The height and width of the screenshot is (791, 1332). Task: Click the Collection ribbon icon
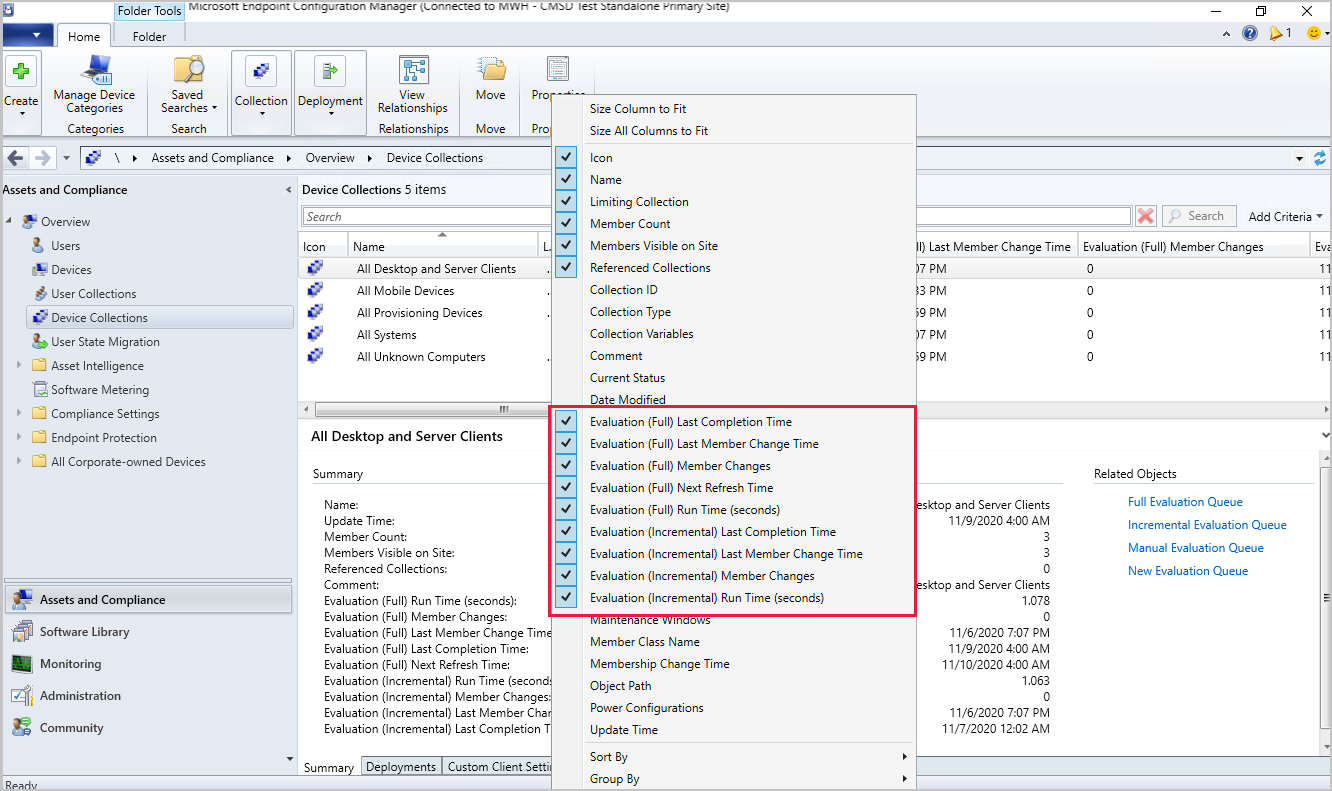tap(261, 72)
